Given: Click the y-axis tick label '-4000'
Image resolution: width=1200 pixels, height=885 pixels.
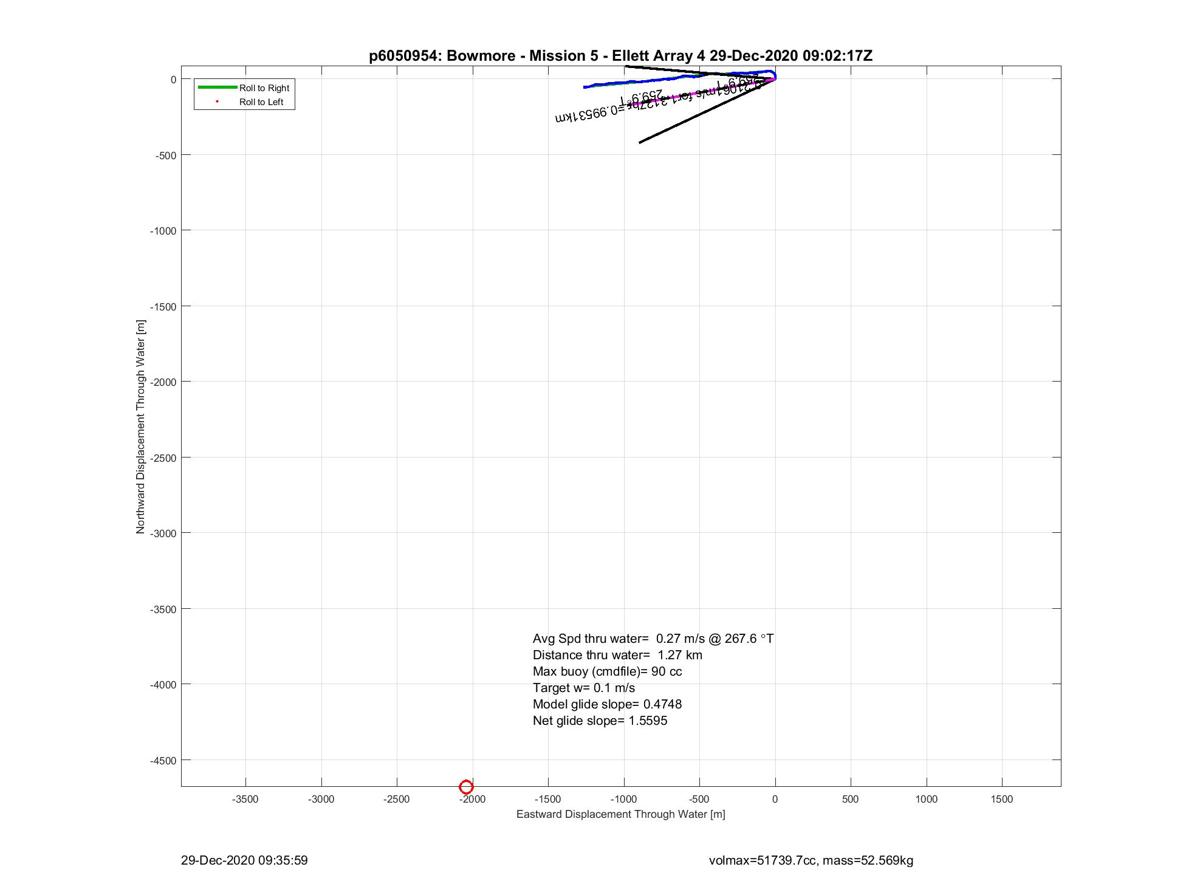Looking at the screenshot, I should [163, 685].
